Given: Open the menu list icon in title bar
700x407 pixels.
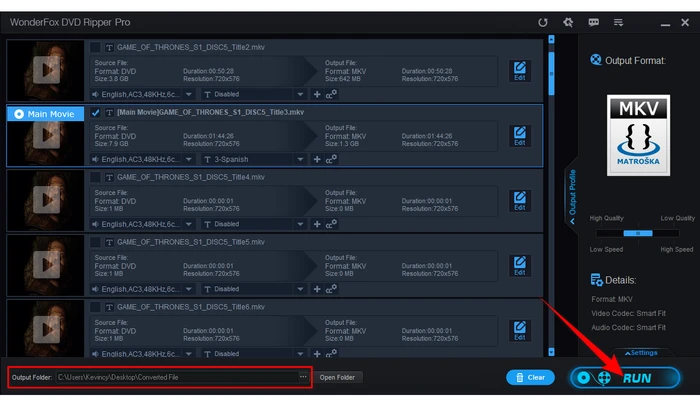Looking at the screenshot, I should (618, 22).
